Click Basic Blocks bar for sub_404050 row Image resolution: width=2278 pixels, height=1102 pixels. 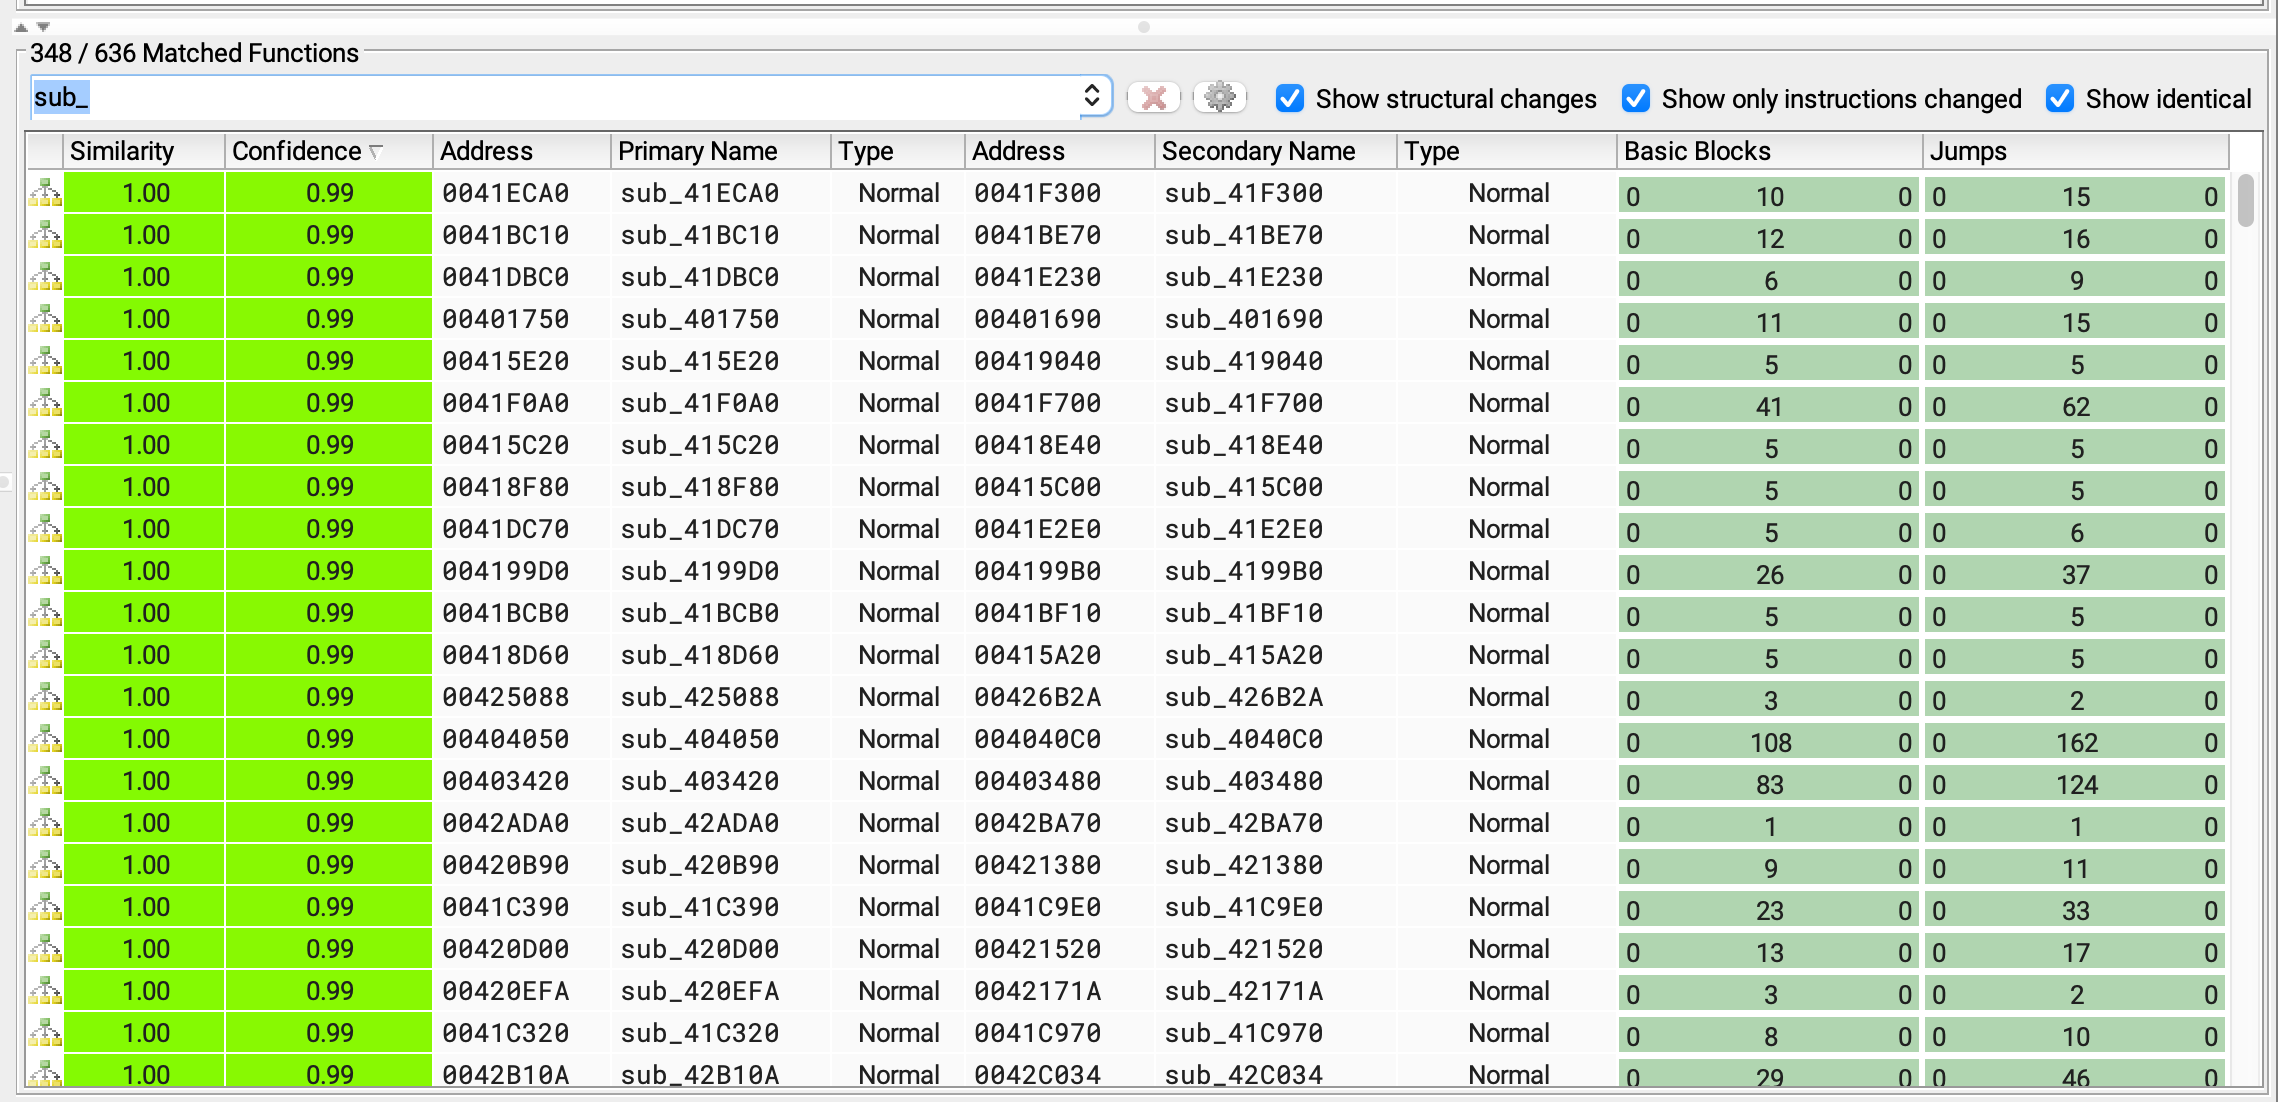(x=1769, y=742)
